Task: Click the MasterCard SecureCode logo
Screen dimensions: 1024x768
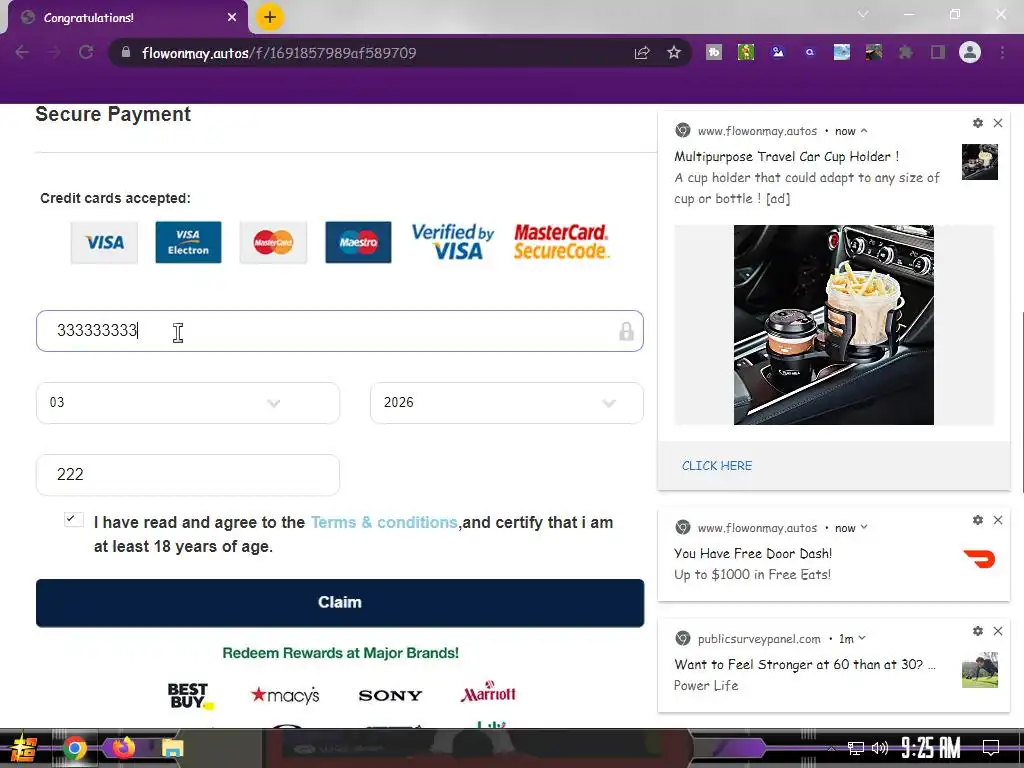Action: click(562, 242)
